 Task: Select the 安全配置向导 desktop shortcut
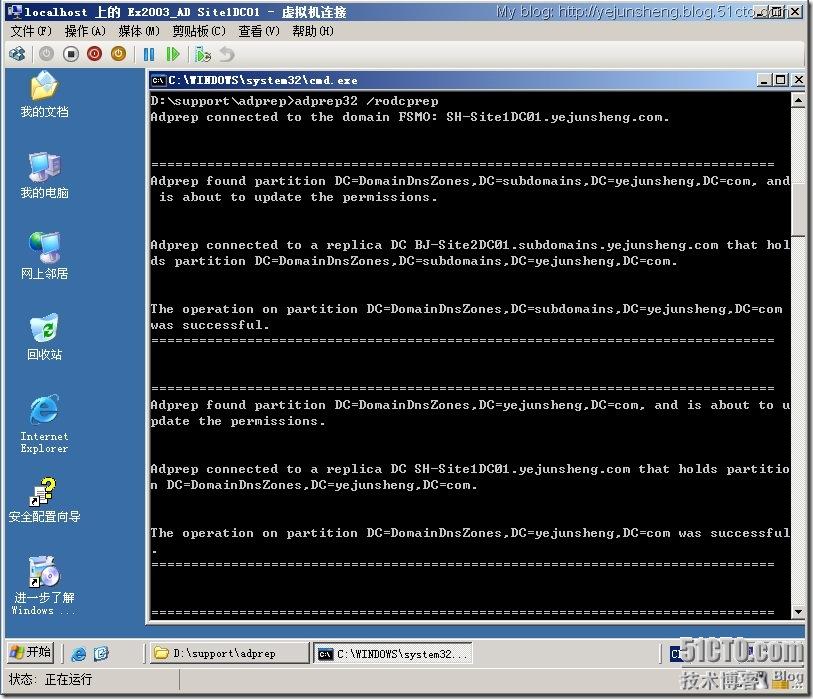pyautogui.click(x=44, y=500)
